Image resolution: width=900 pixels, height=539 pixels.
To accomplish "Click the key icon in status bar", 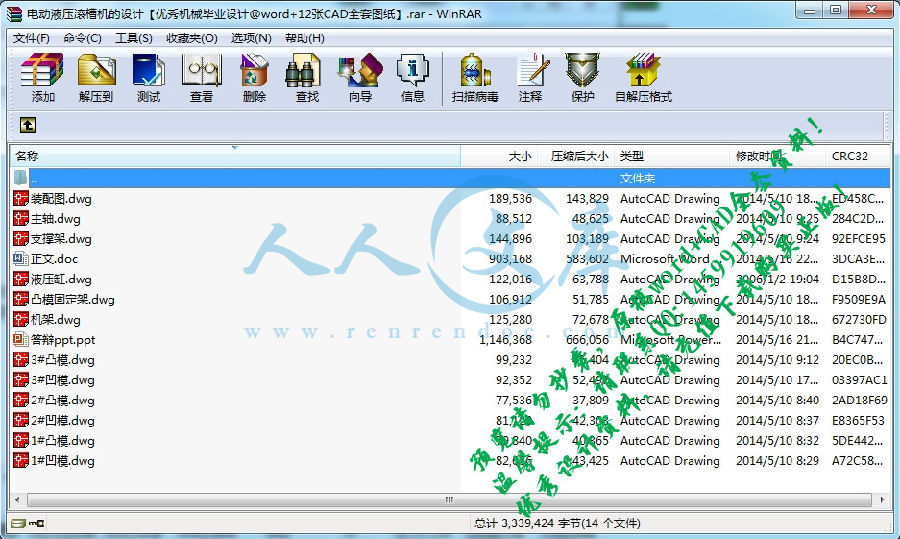I will [x=37, y=523].
